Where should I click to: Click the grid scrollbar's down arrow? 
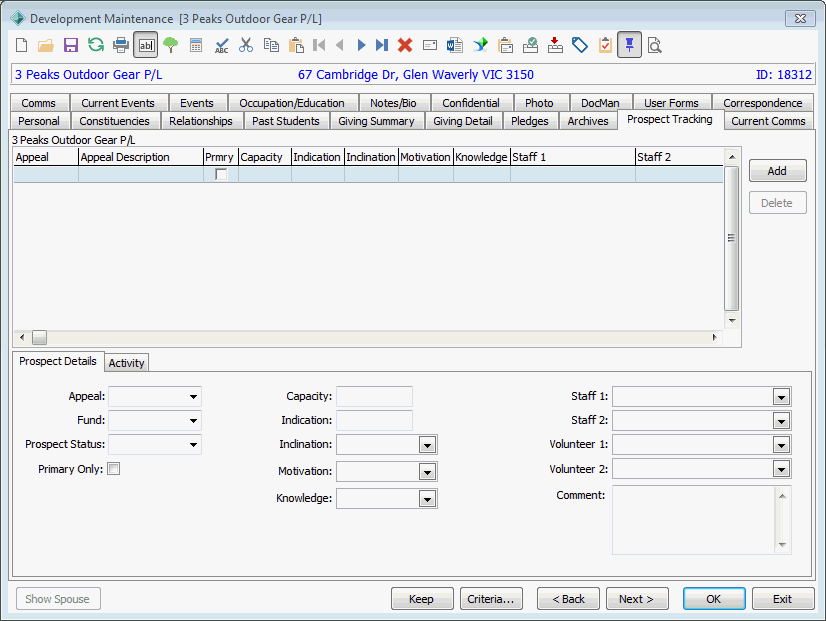click(732, 320)
